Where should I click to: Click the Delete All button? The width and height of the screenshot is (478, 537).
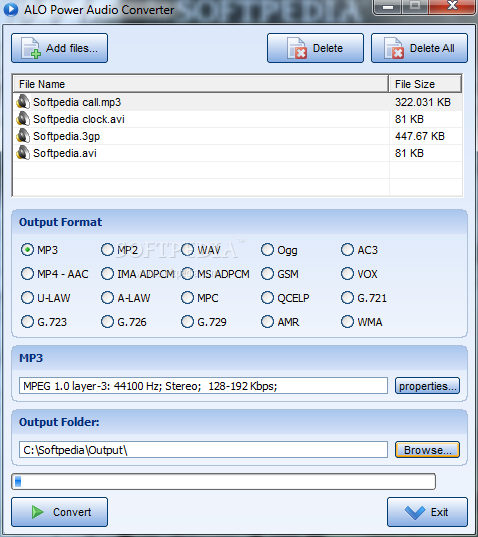(x=419, y=48)
